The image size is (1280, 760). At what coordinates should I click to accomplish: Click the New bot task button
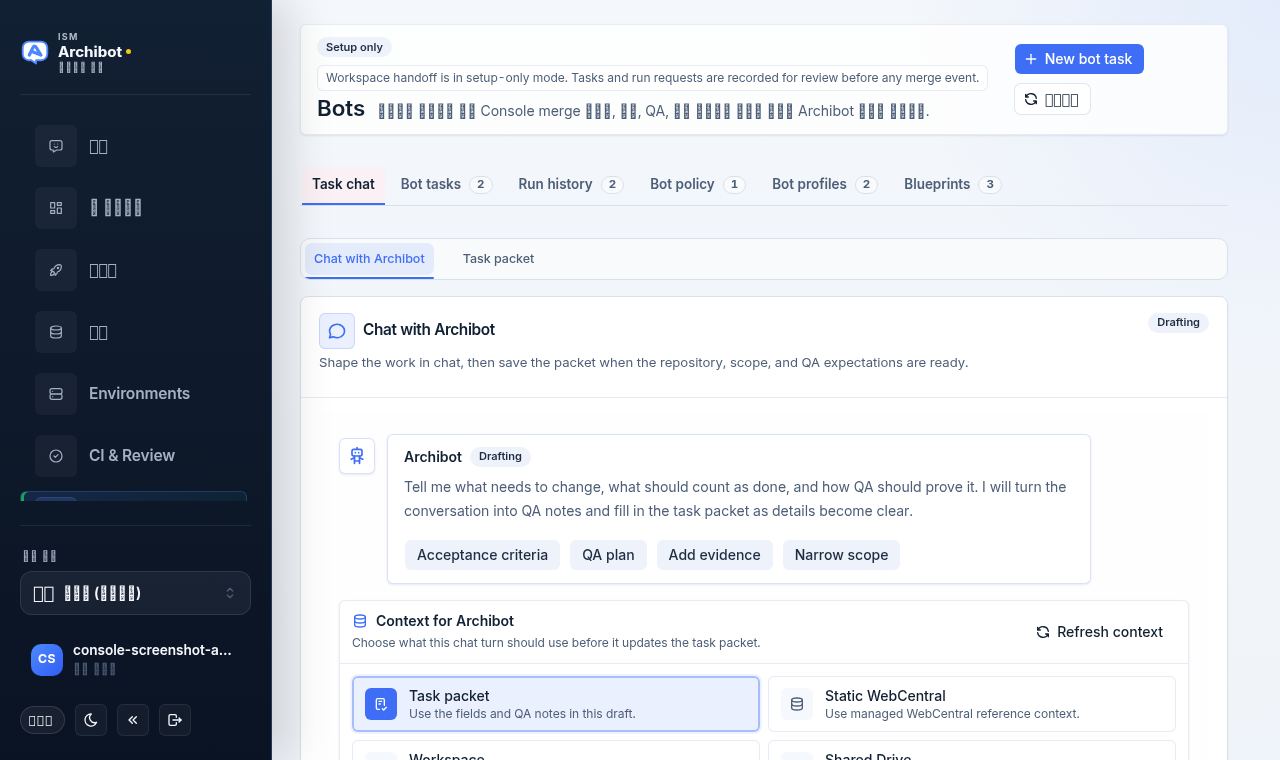1079,59
